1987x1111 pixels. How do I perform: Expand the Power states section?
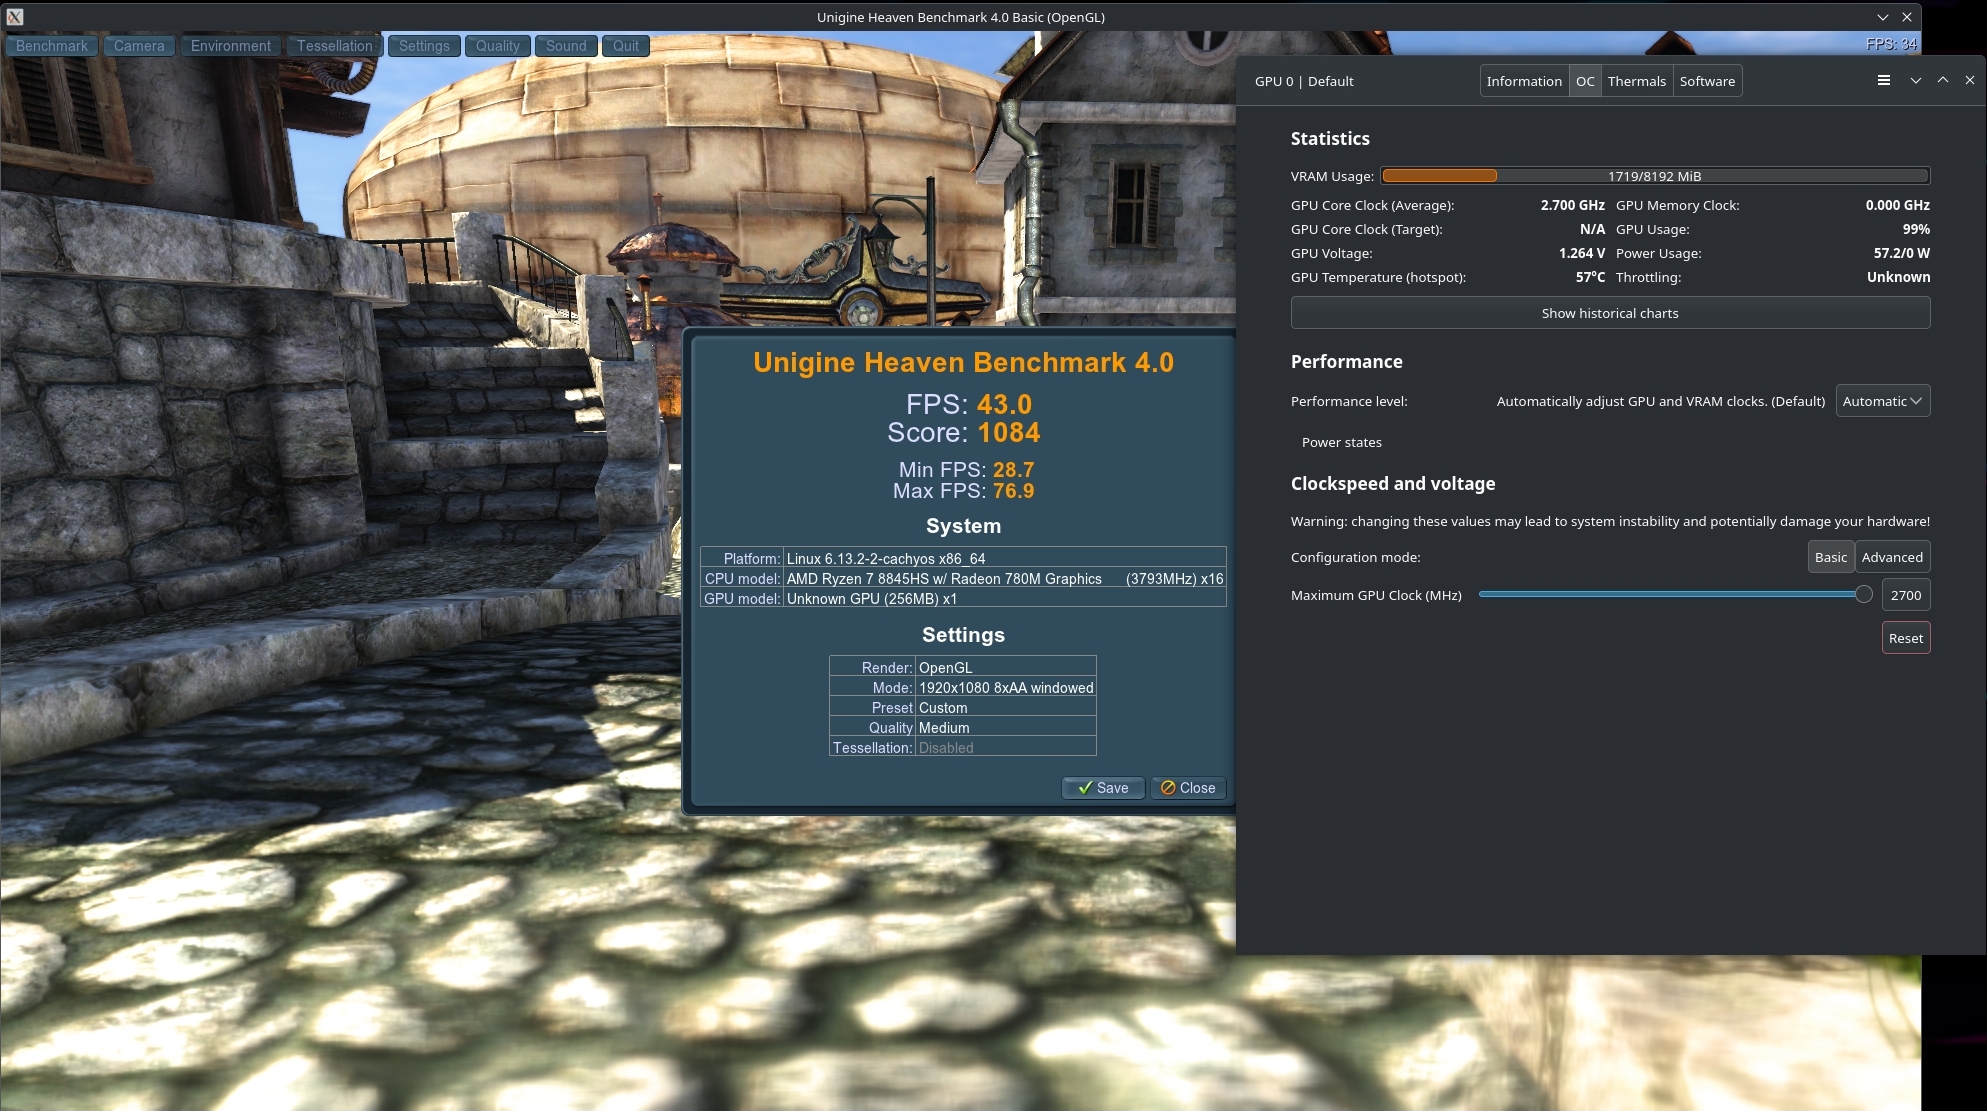coord(1341,442)
